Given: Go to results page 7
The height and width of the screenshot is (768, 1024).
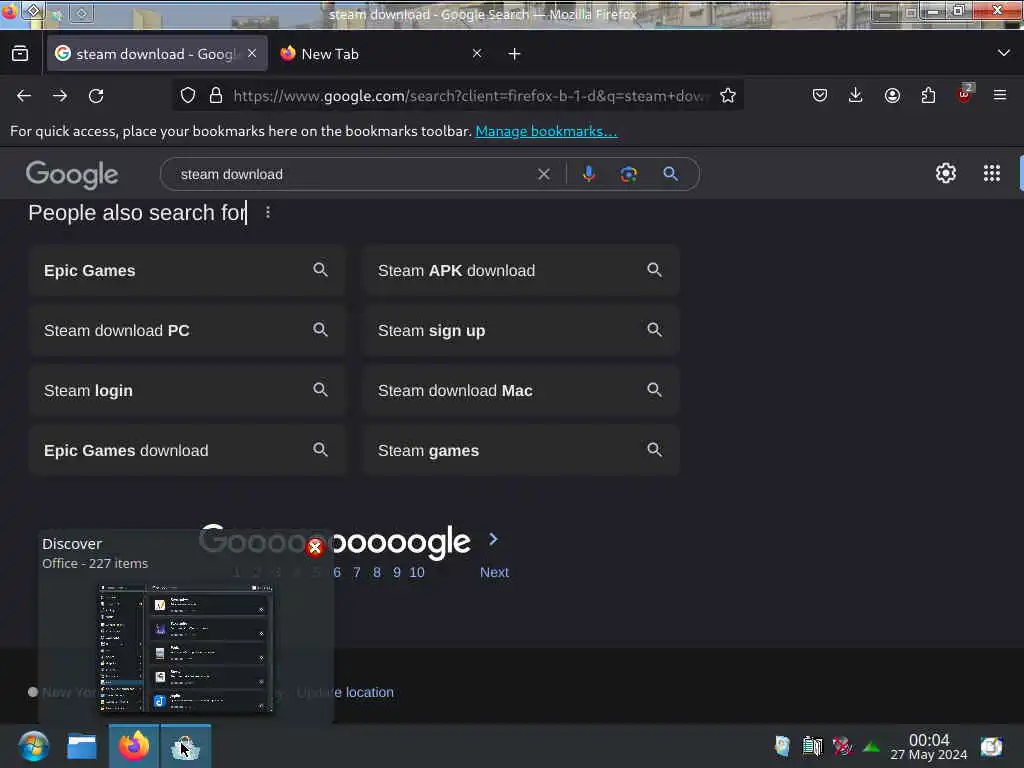Looking at the screenshot, I should (x=357, y=572).
